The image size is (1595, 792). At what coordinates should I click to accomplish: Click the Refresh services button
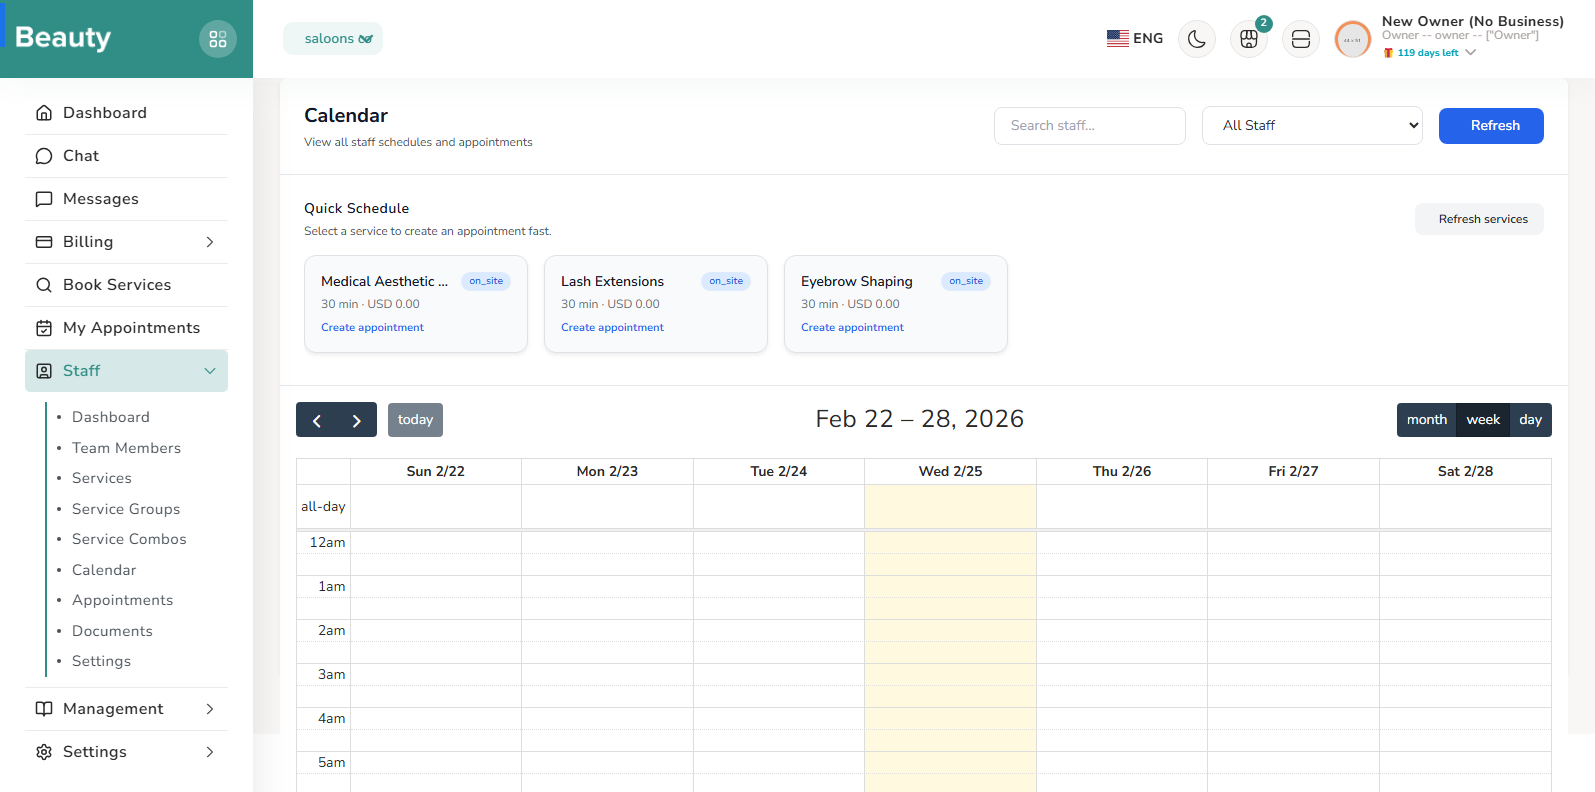pyautogui.click(x=1479, y=219)
